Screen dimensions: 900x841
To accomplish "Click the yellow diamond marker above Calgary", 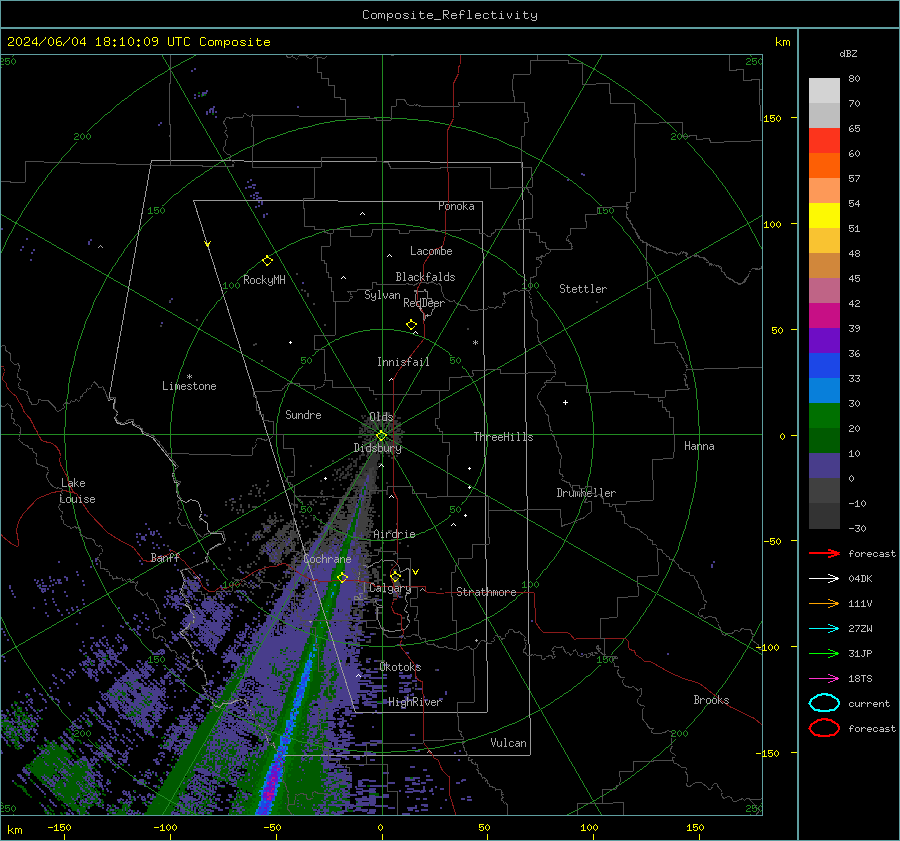I will point(395,576).
